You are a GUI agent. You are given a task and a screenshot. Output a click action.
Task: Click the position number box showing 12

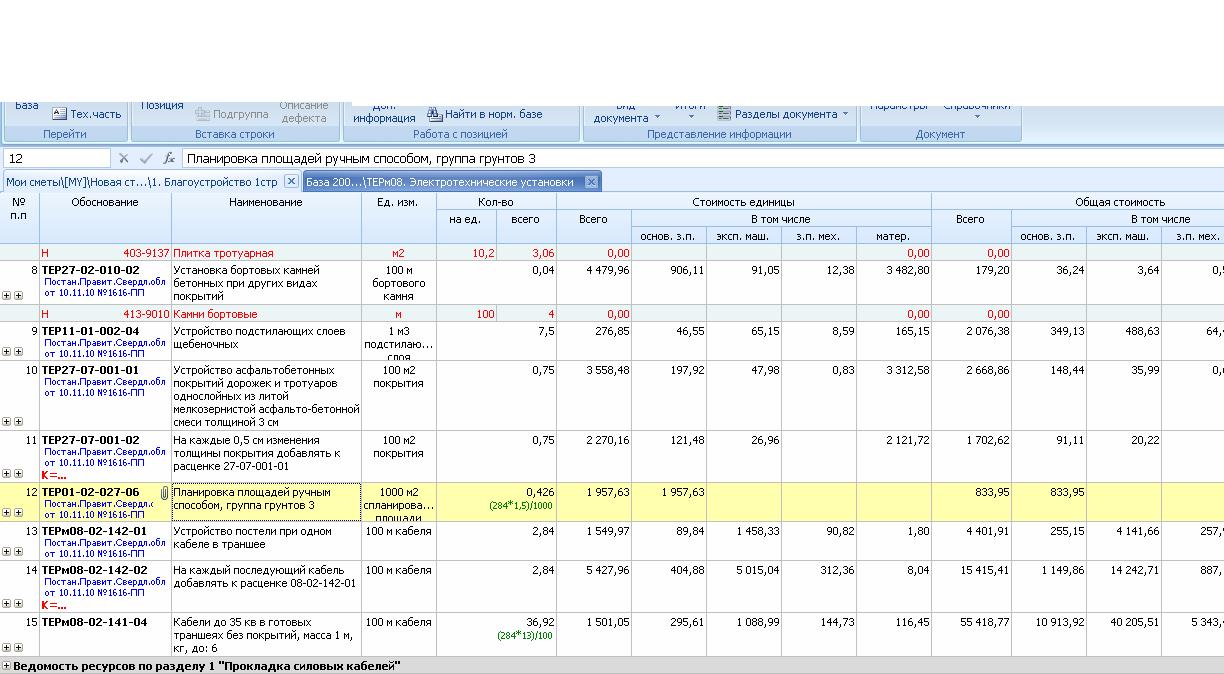coord(56,158)
